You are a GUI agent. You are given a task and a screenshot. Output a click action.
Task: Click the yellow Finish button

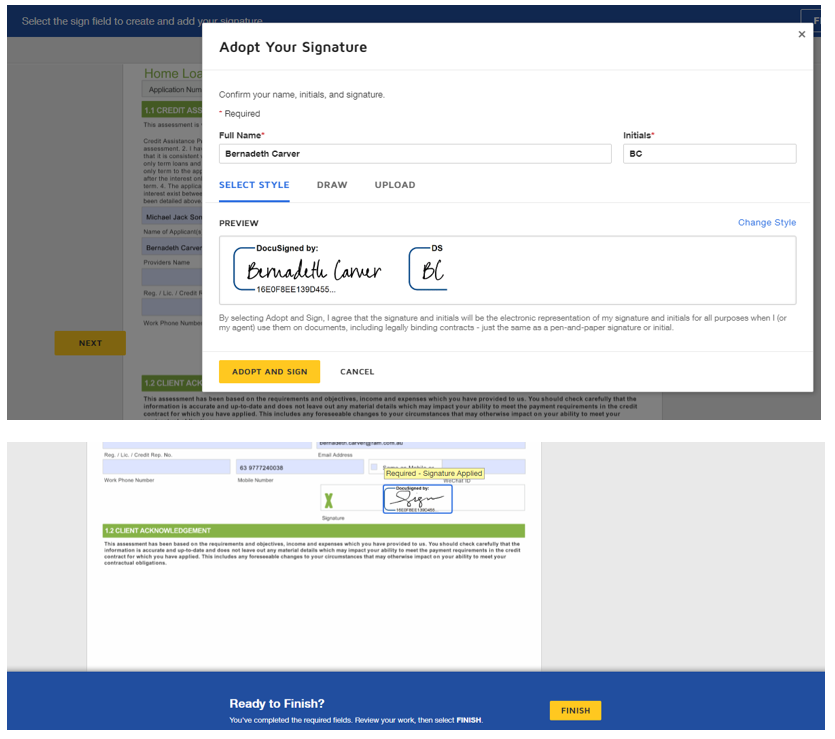[x=575, y=711]
